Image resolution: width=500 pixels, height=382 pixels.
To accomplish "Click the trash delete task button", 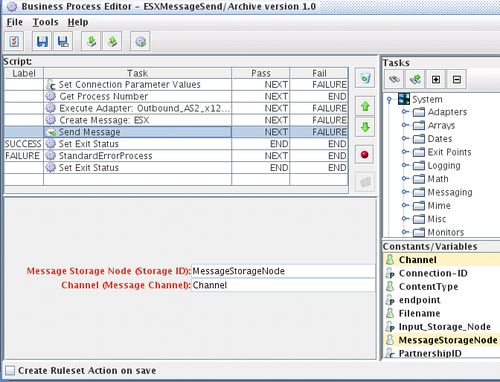I will click(x=365, y=78).
